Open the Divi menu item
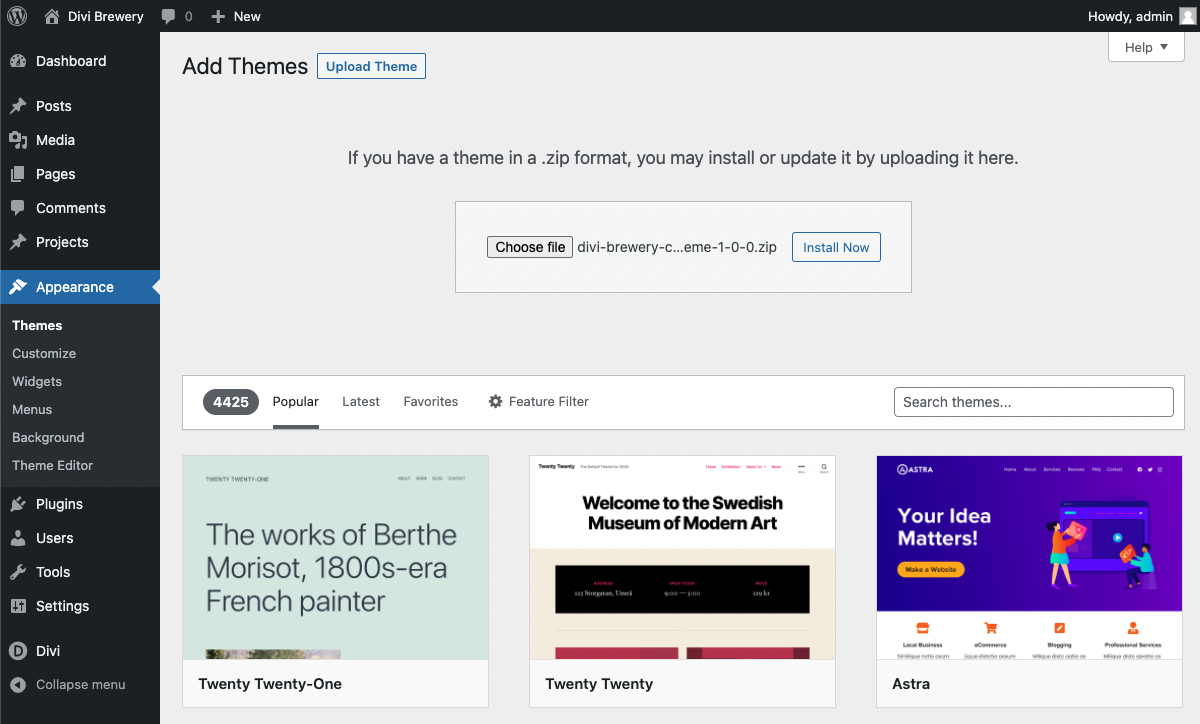 point(80,651)
